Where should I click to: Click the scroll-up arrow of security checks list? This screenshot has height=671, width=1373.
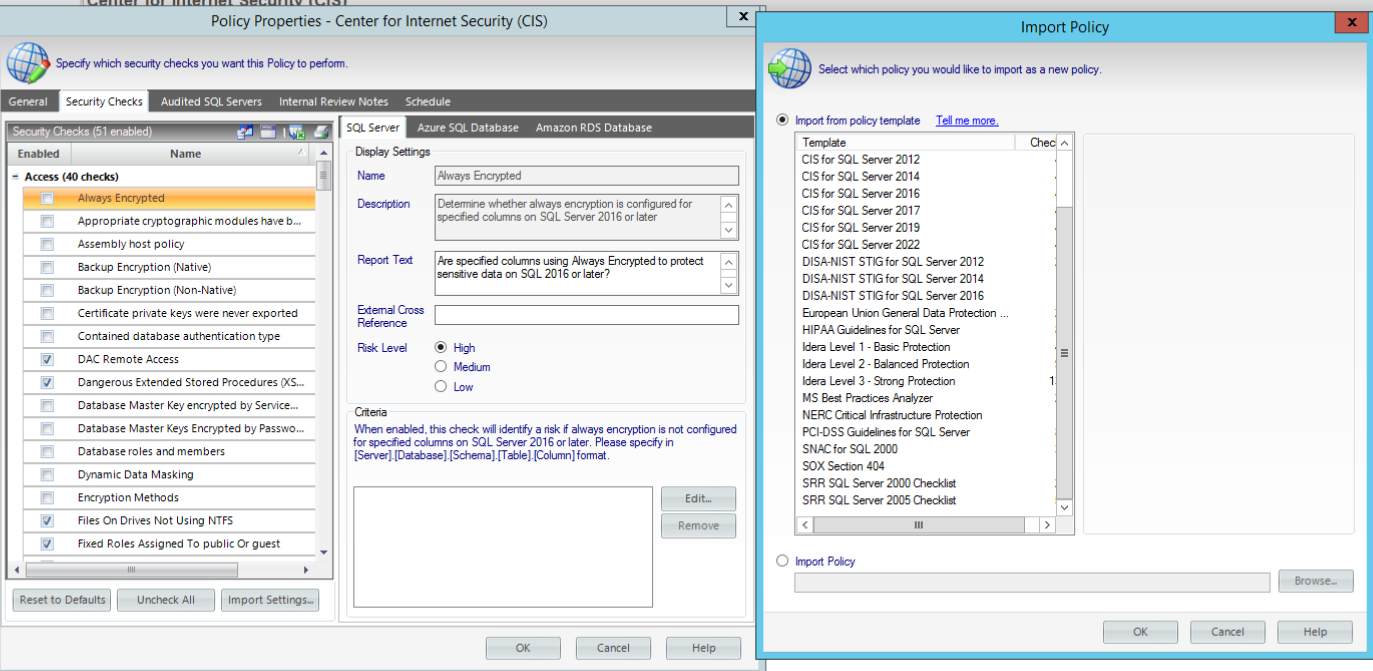[324, 152]
